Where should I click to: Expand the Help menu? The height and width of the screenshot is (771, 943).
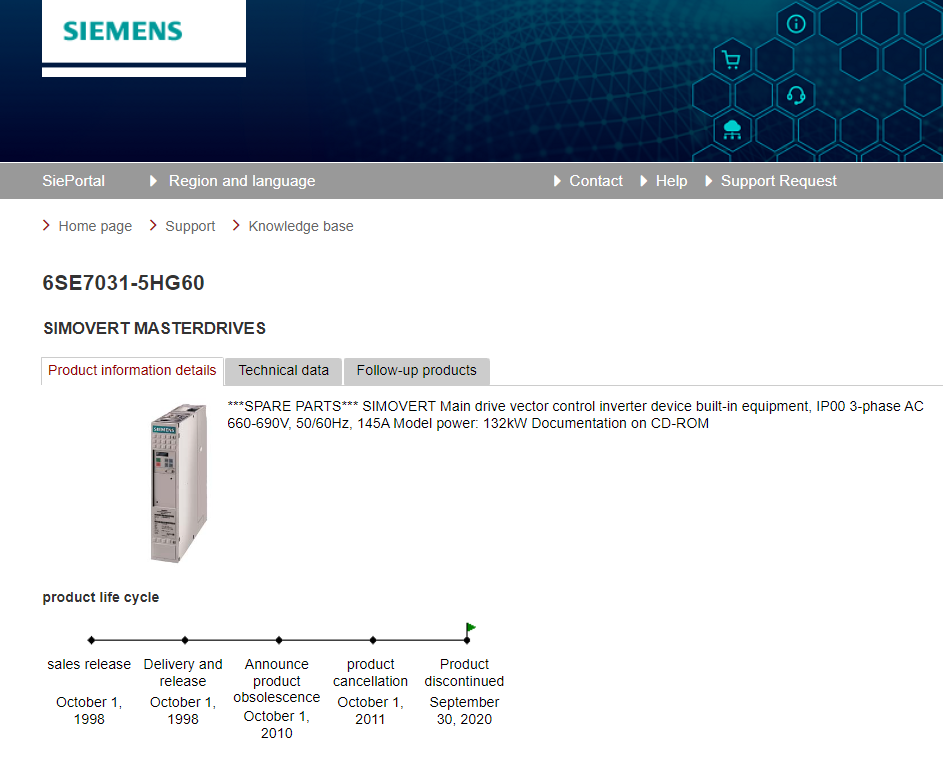[x=671, y=181]
